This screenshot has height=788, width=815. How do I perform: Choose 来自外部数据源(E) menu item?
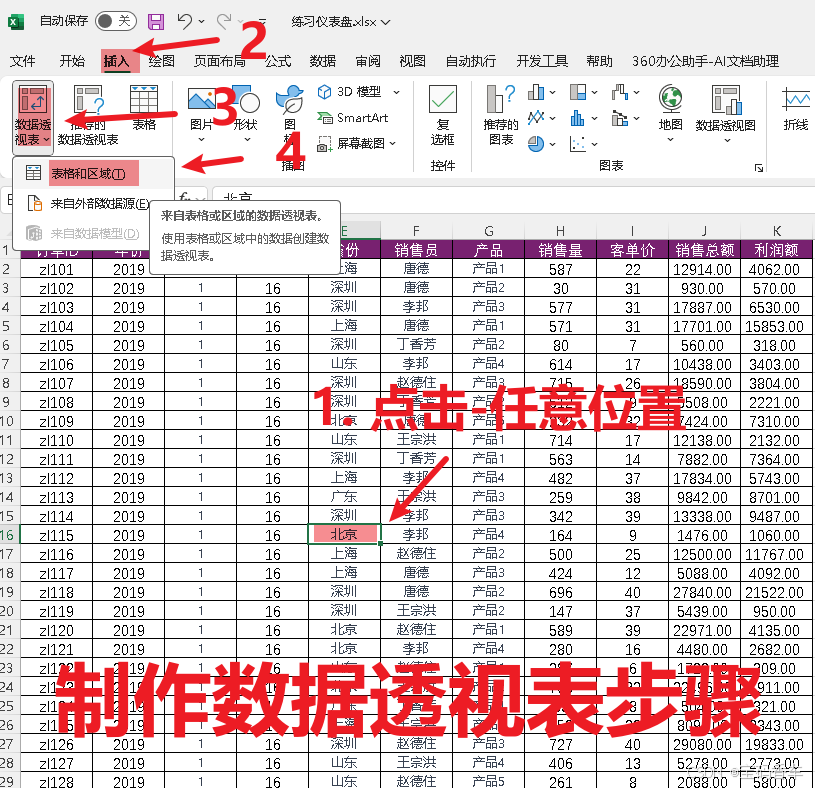[93, 203]
